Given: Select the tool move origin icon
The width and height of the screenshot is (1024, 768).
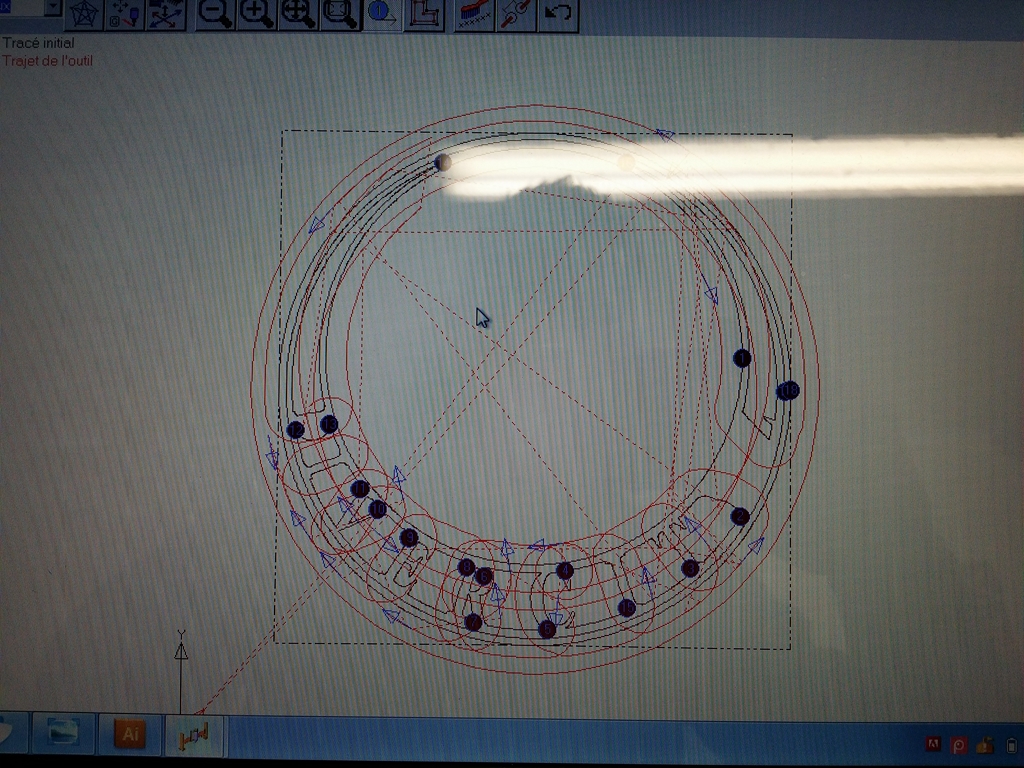Looking at the screenshot, I should pyautogui.click(x=124, y=14).
